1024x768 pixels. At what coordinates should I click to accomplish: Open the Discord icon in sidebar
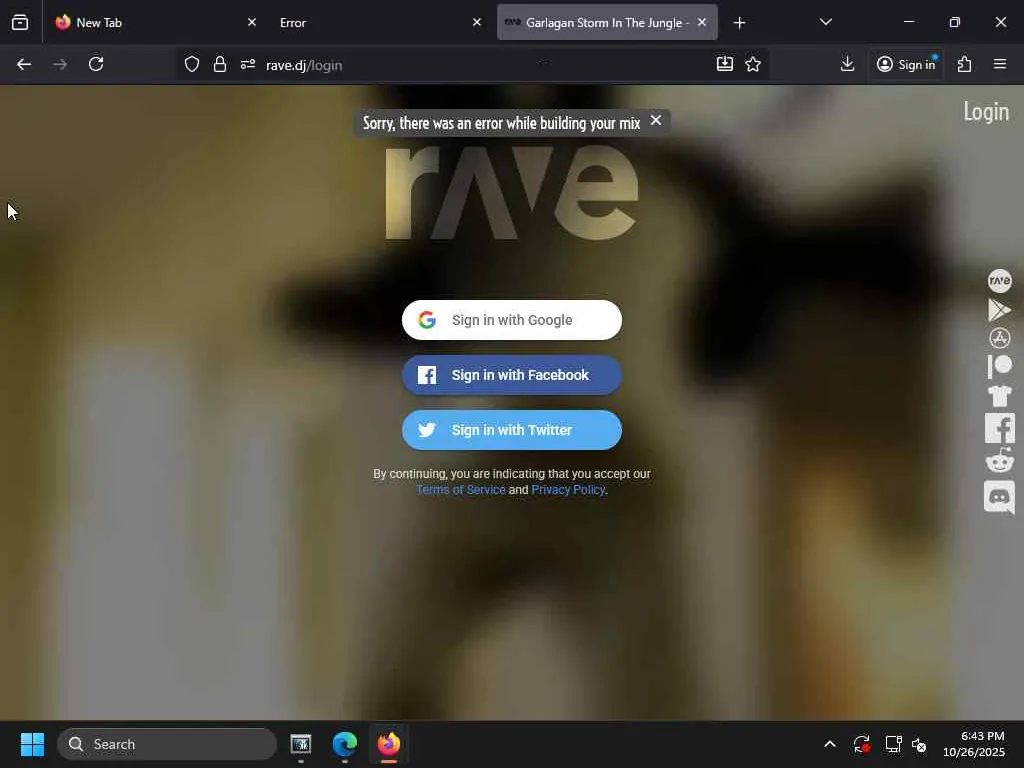(999, 497)
